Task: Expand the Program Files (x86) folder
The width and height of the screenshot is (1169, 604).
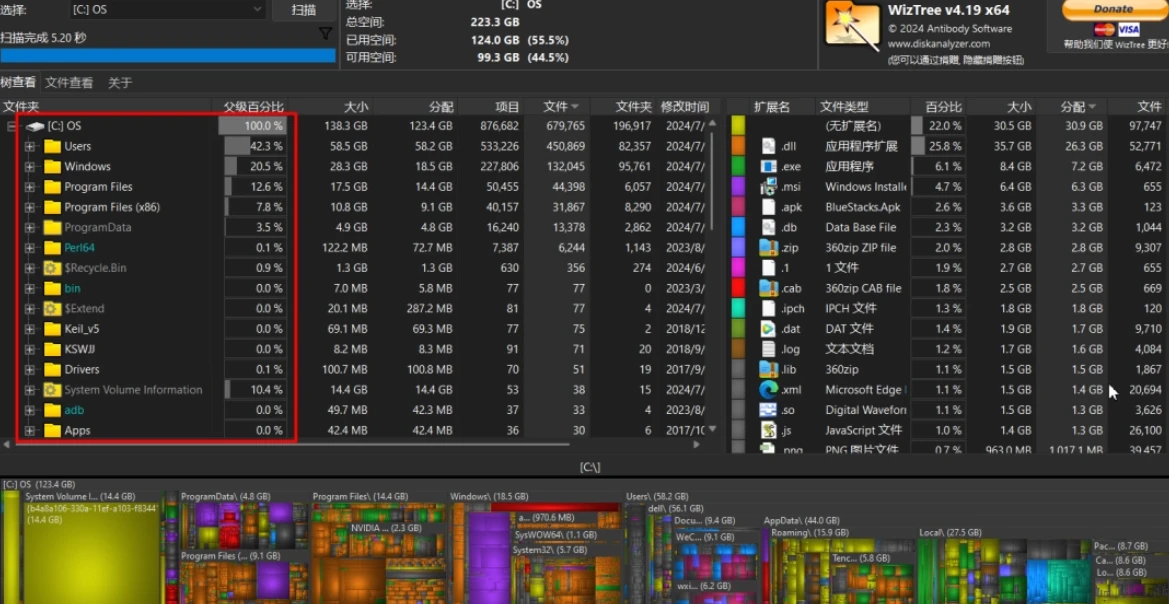Action: (30, 208)
